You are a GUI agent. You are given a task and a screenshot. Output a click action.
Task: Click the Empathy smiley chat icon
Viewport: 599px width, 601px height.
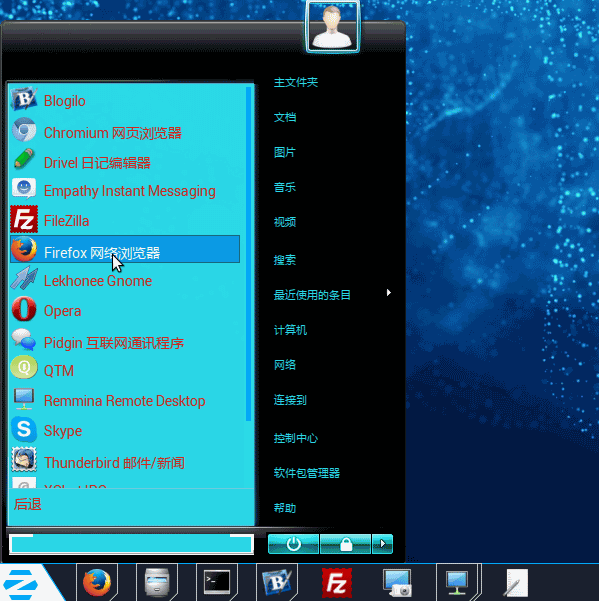click(x=24, y=188)
